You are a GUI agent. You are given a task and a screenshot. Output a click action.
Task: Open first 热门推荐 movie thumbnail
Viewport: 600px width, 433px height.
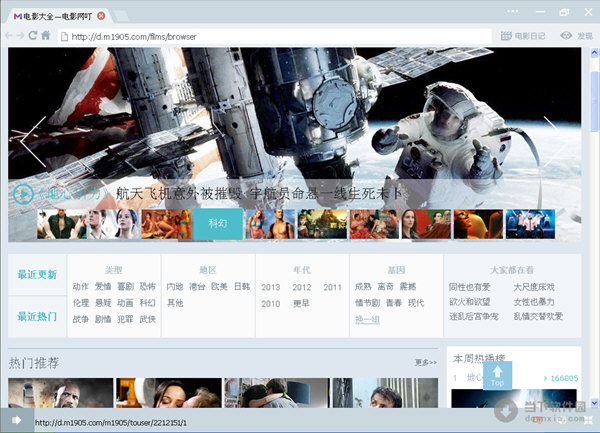tap(61, 393)
